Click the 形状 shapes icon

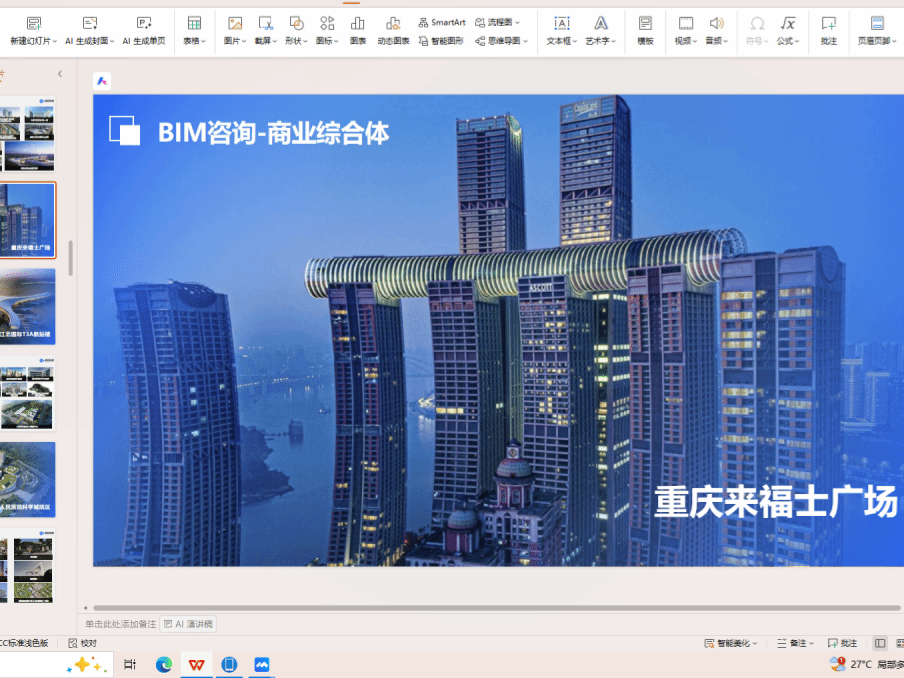click(x=296, y=23)
